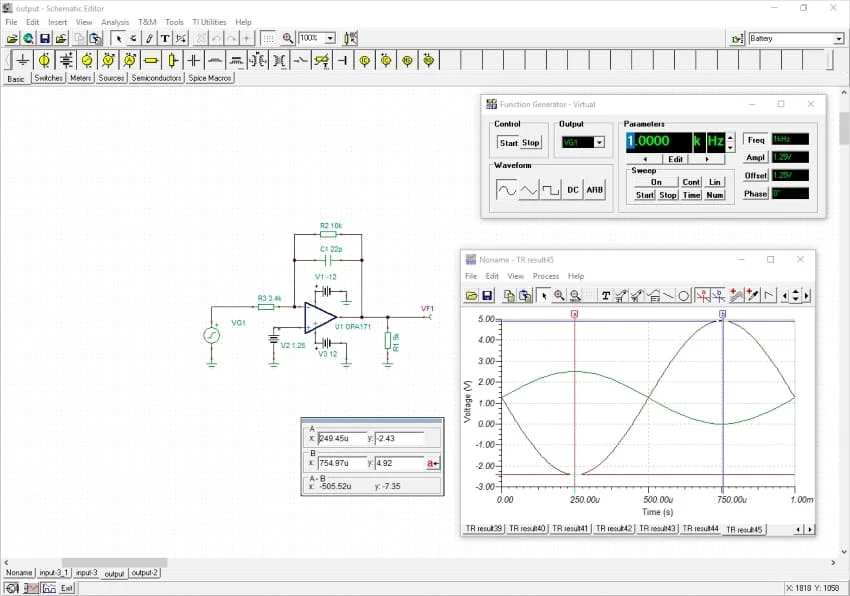Image resolution: width=850 pixels, height=596 pixels.
Task: Toggle sweep On in the Function Generator
Action: [x=656, y=182]
